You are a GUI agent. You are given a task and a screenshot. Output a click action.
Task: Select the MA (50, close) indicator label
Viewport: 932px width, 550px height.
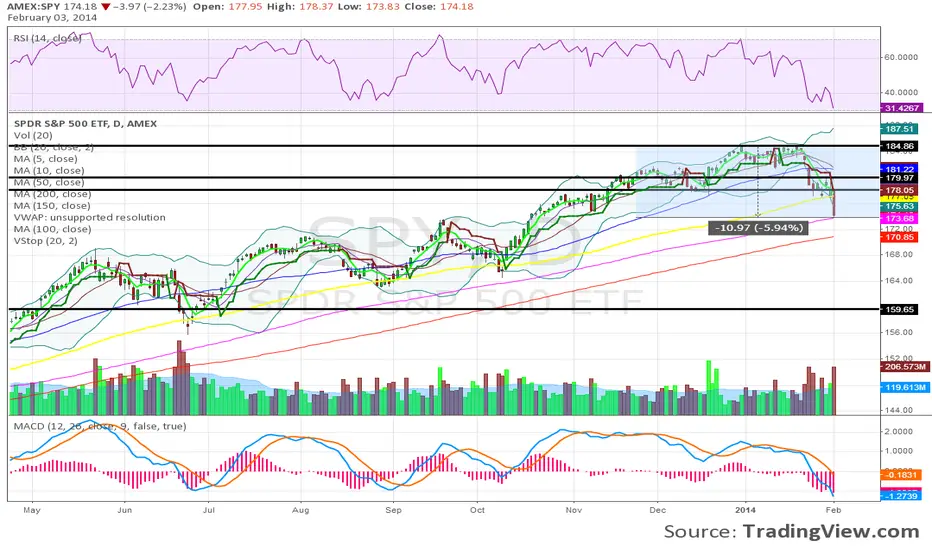pos(49,182)
